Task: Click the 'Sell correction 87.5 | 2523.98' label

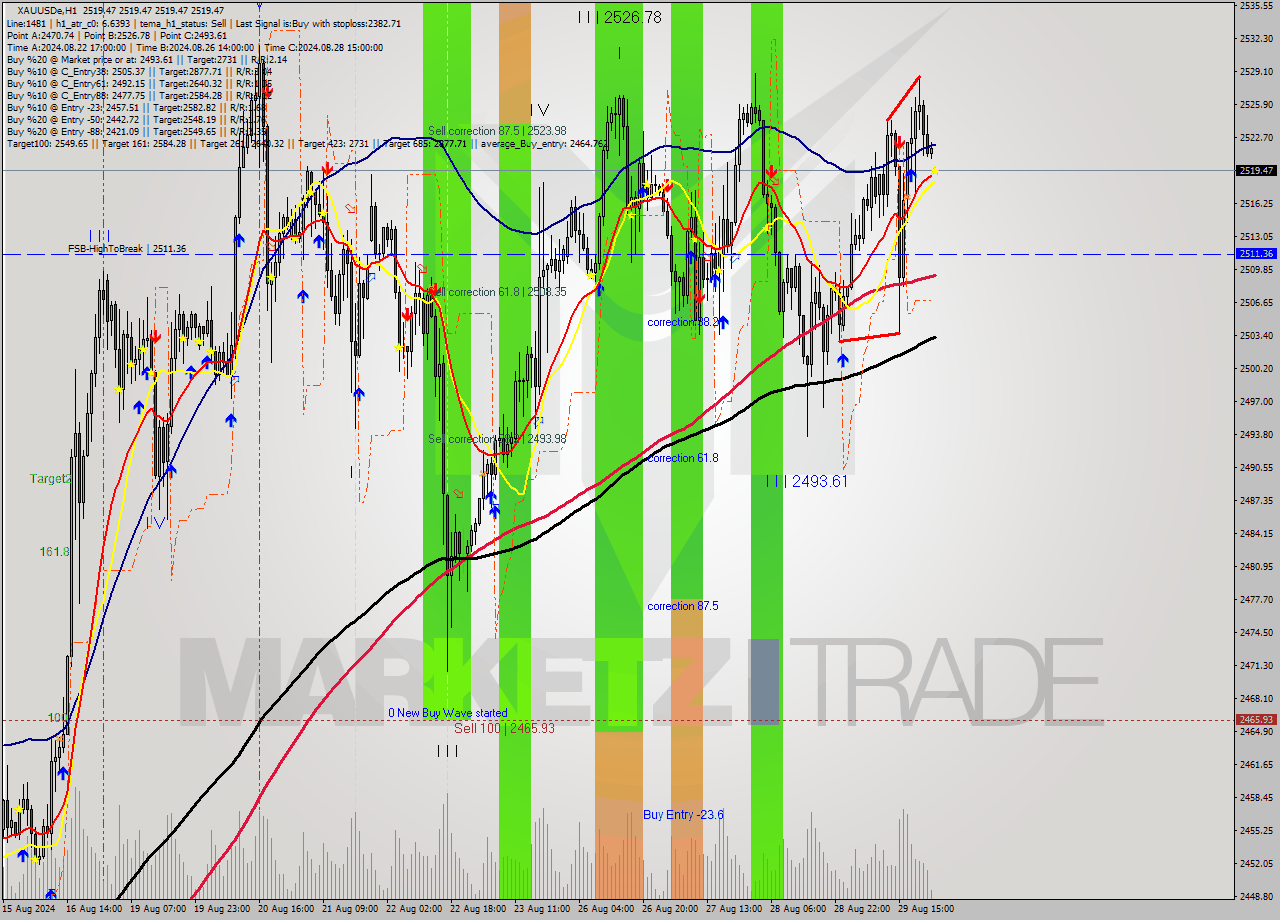Action: click(497, 131)
